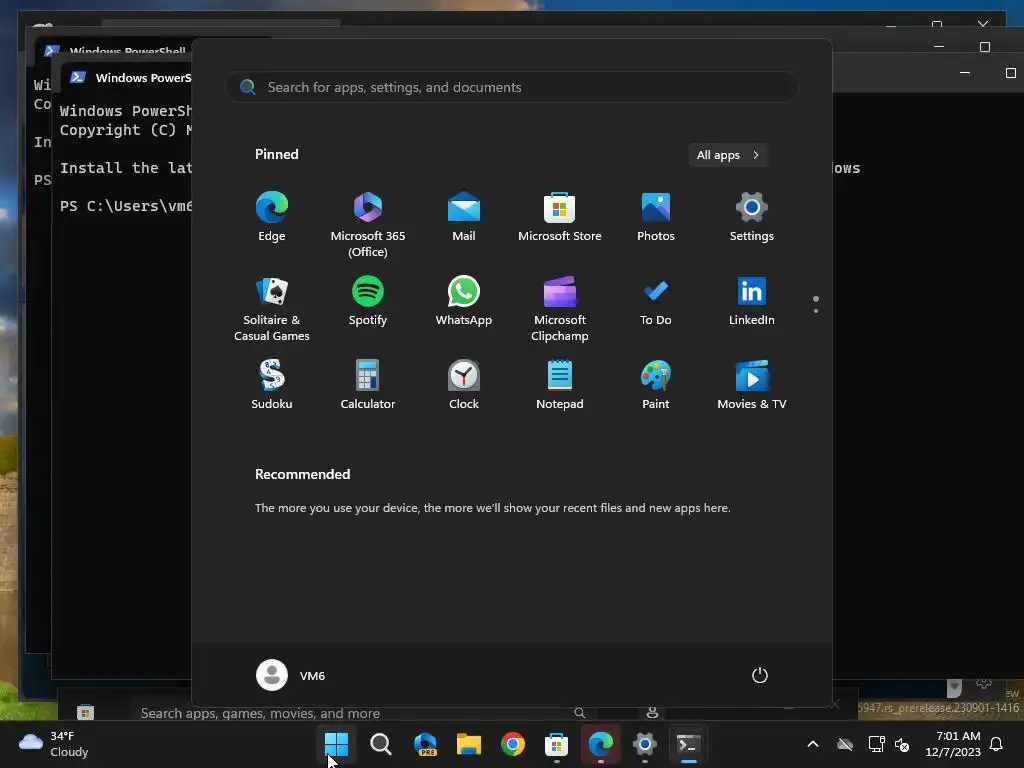Viewport: 1024px width, 768px height.
Task: Open the muted volume tray icon
Action: pos(902,744)
